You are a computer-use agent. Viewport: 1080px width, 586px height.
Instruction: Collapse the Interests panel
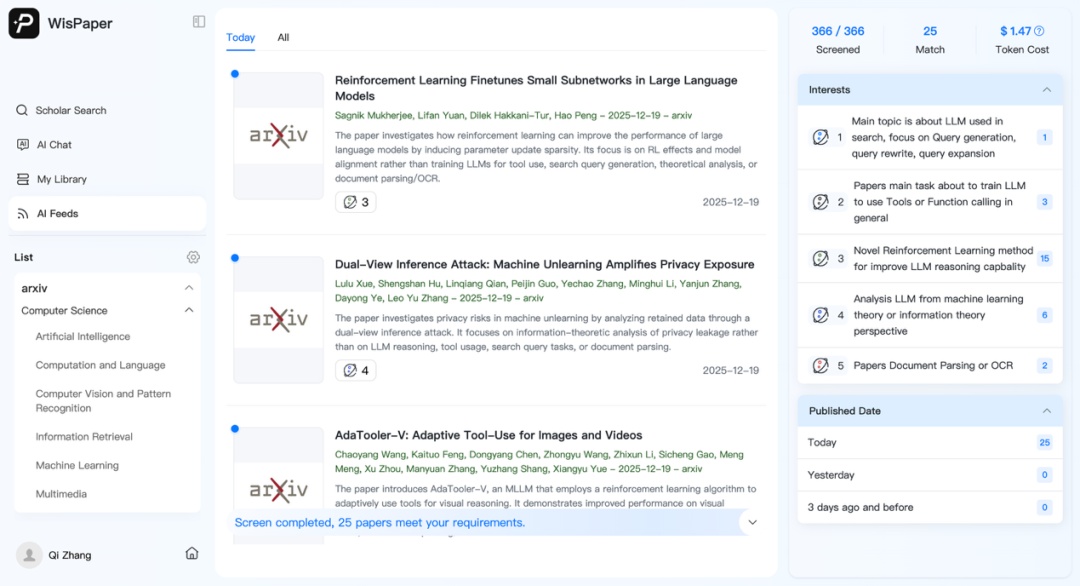point(1047,90)
